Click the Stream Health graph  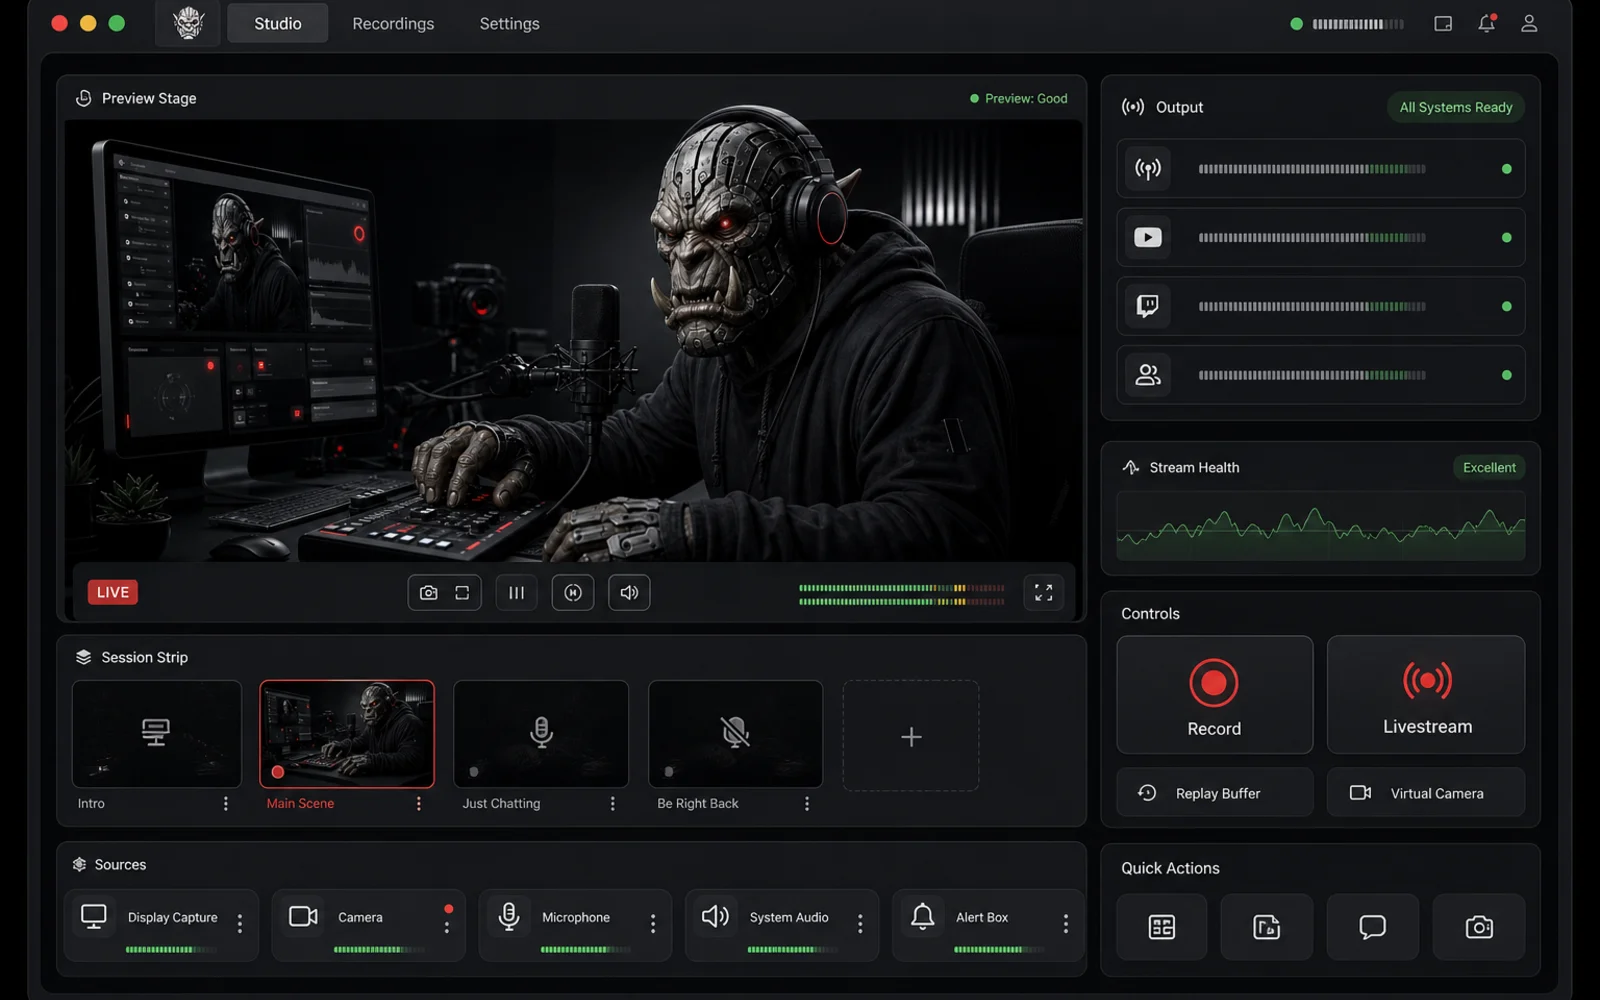tap(1321, 527)
